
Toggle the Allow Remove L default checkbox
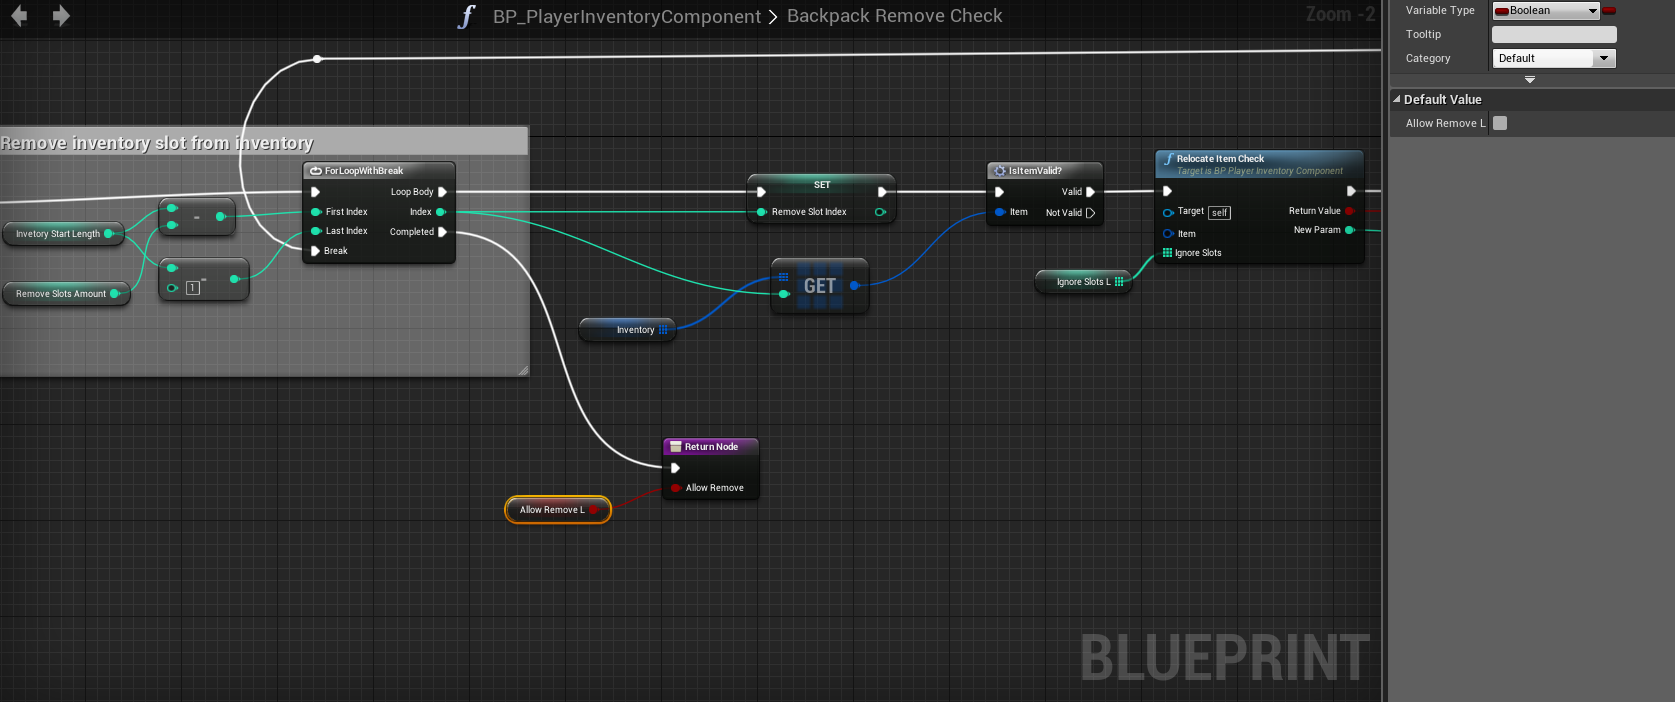coord(1500,123)
